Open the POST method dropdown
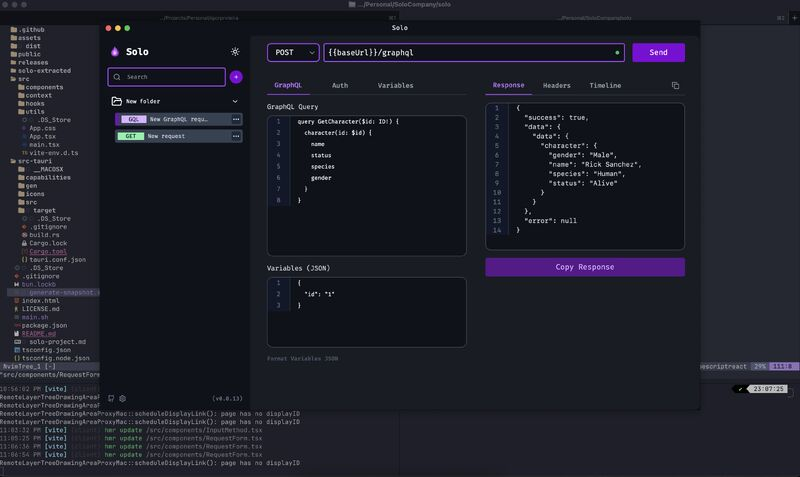 (x=293, y=53)
